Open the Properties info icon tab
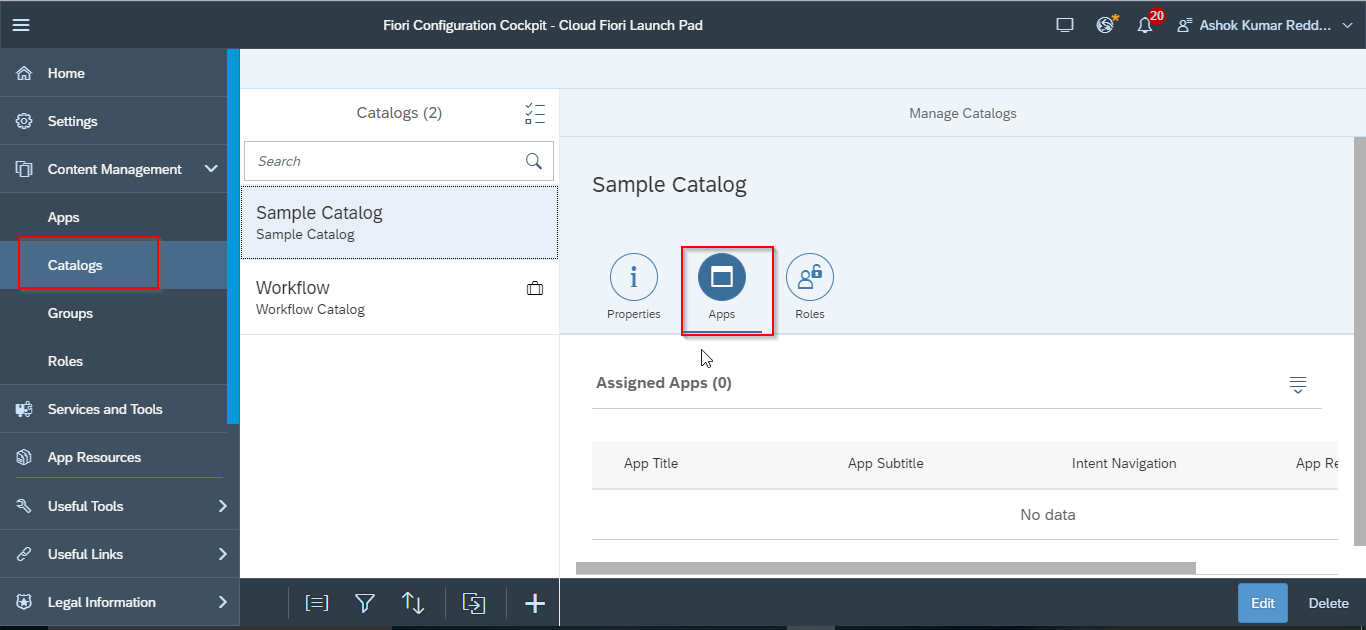 tap(633, 278)
